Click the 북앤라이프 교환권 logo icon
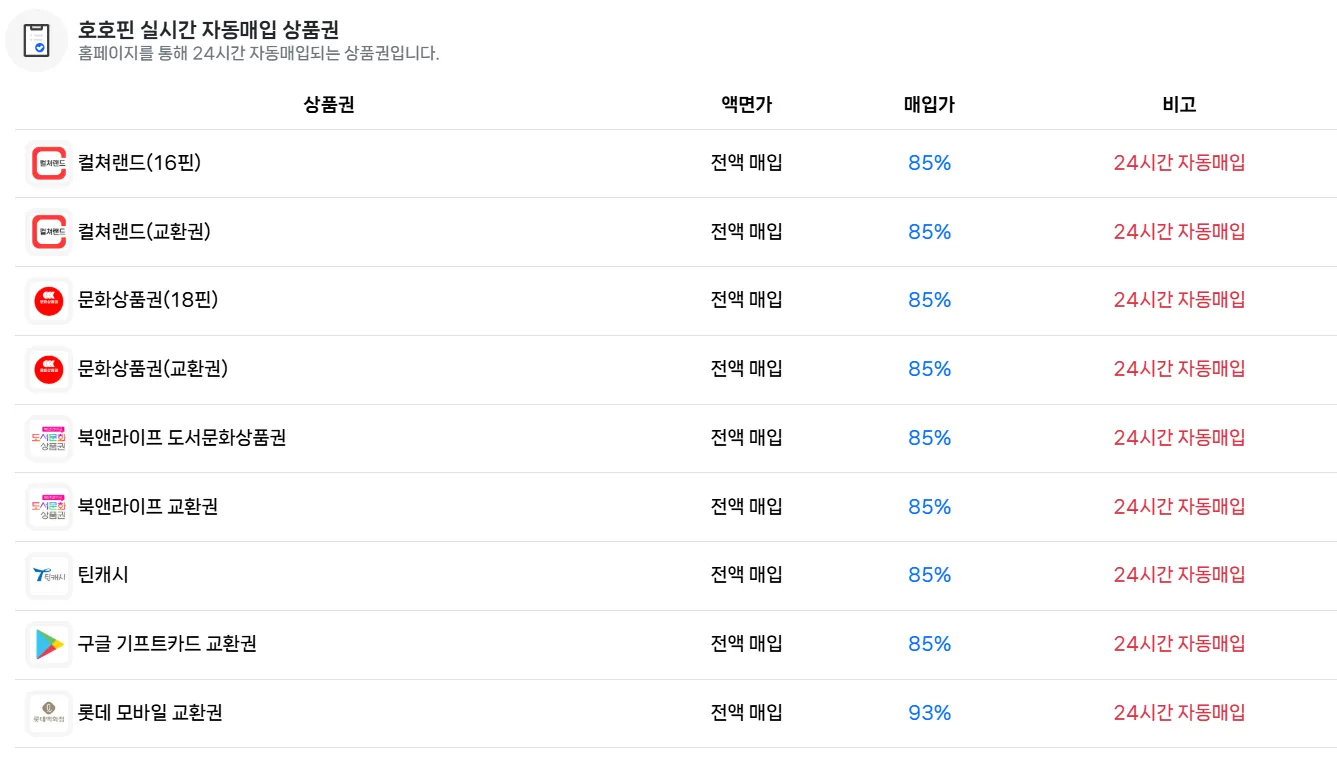 pyautogui.click(x=49, y=507)
